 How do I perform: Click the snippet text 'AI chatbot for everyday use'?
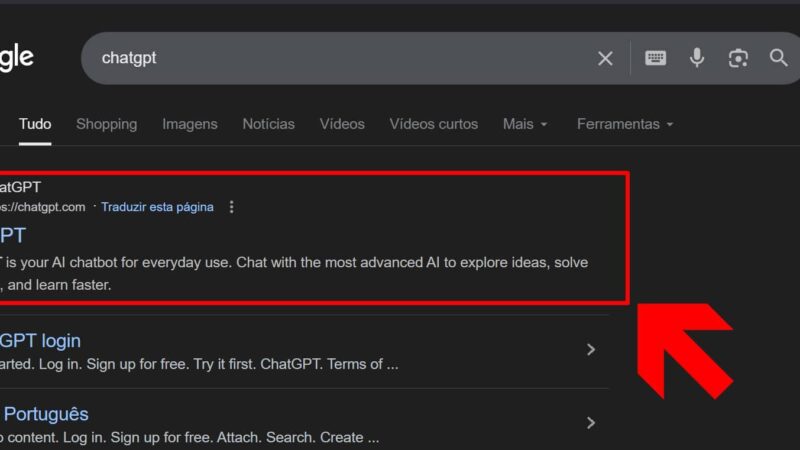coord(141,262)
